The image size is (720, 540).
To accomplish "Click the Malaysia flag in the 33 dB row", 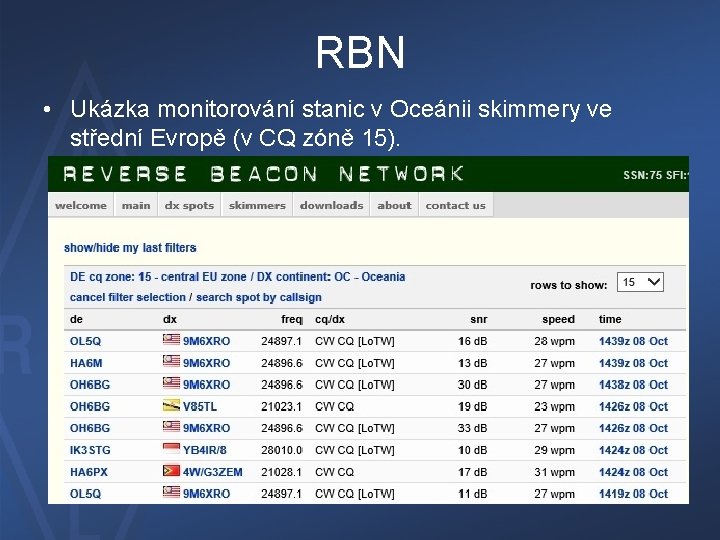I will click(x=171, y=427).
